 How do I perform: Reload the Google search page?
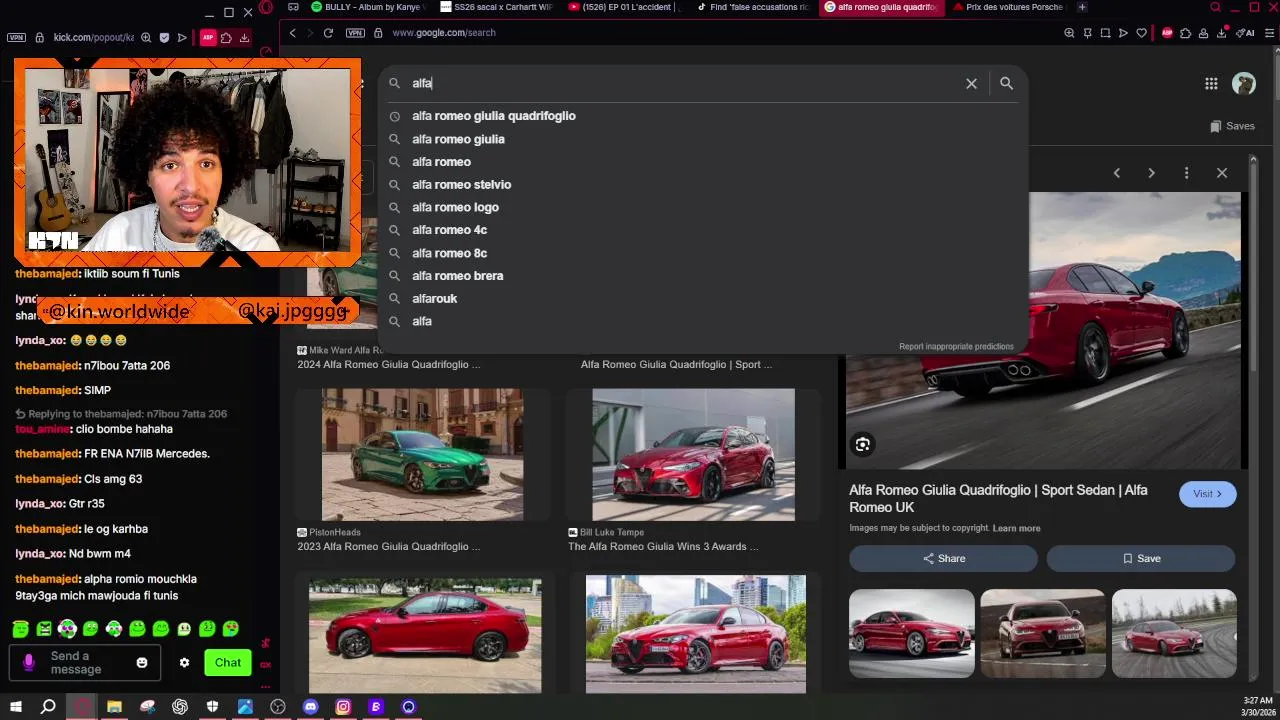tap(327, 33)
